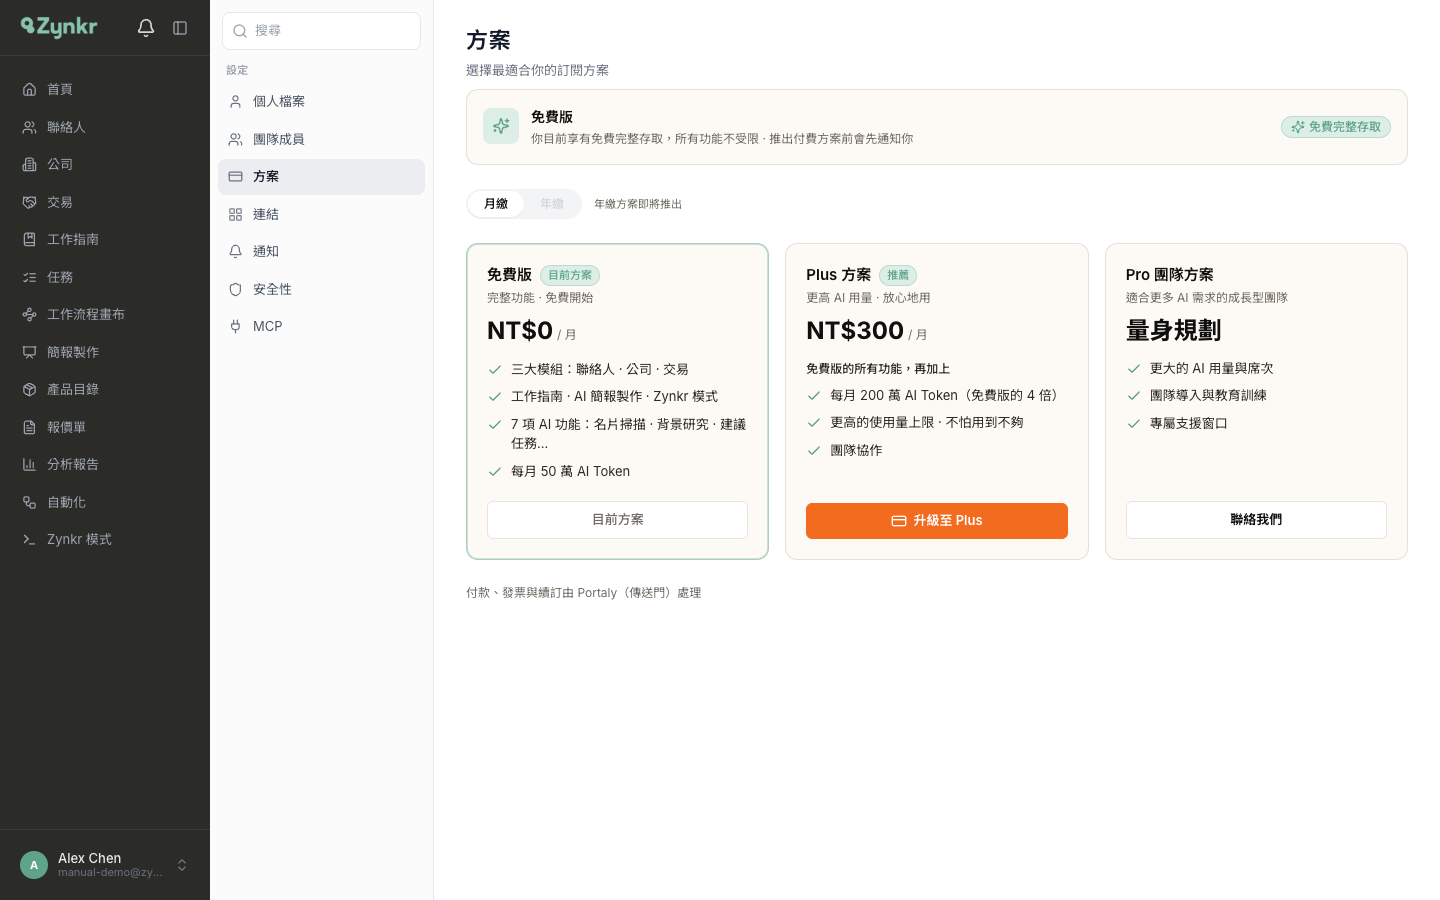Click the green 目前方案 badge beside 免費版
Viewport: 1440px width, 900px height.
570,275
